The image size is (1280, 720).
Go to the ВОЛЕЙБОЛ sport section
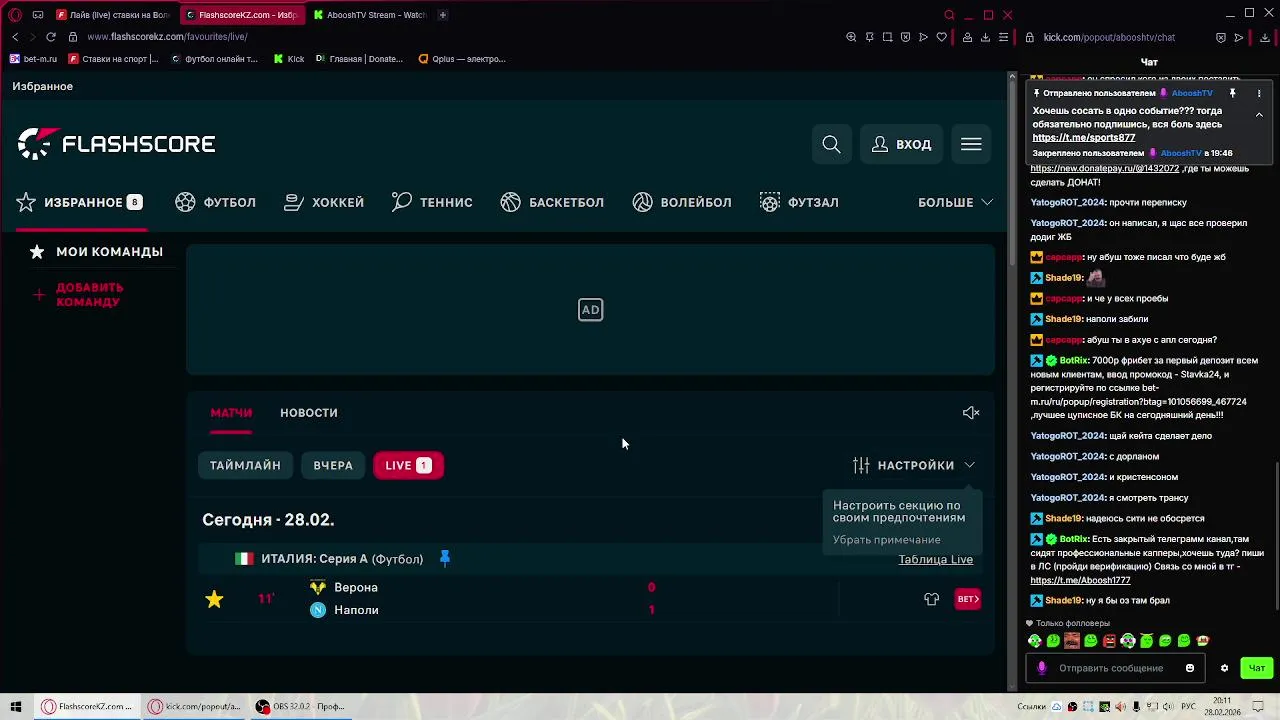[x=682, y=202]
